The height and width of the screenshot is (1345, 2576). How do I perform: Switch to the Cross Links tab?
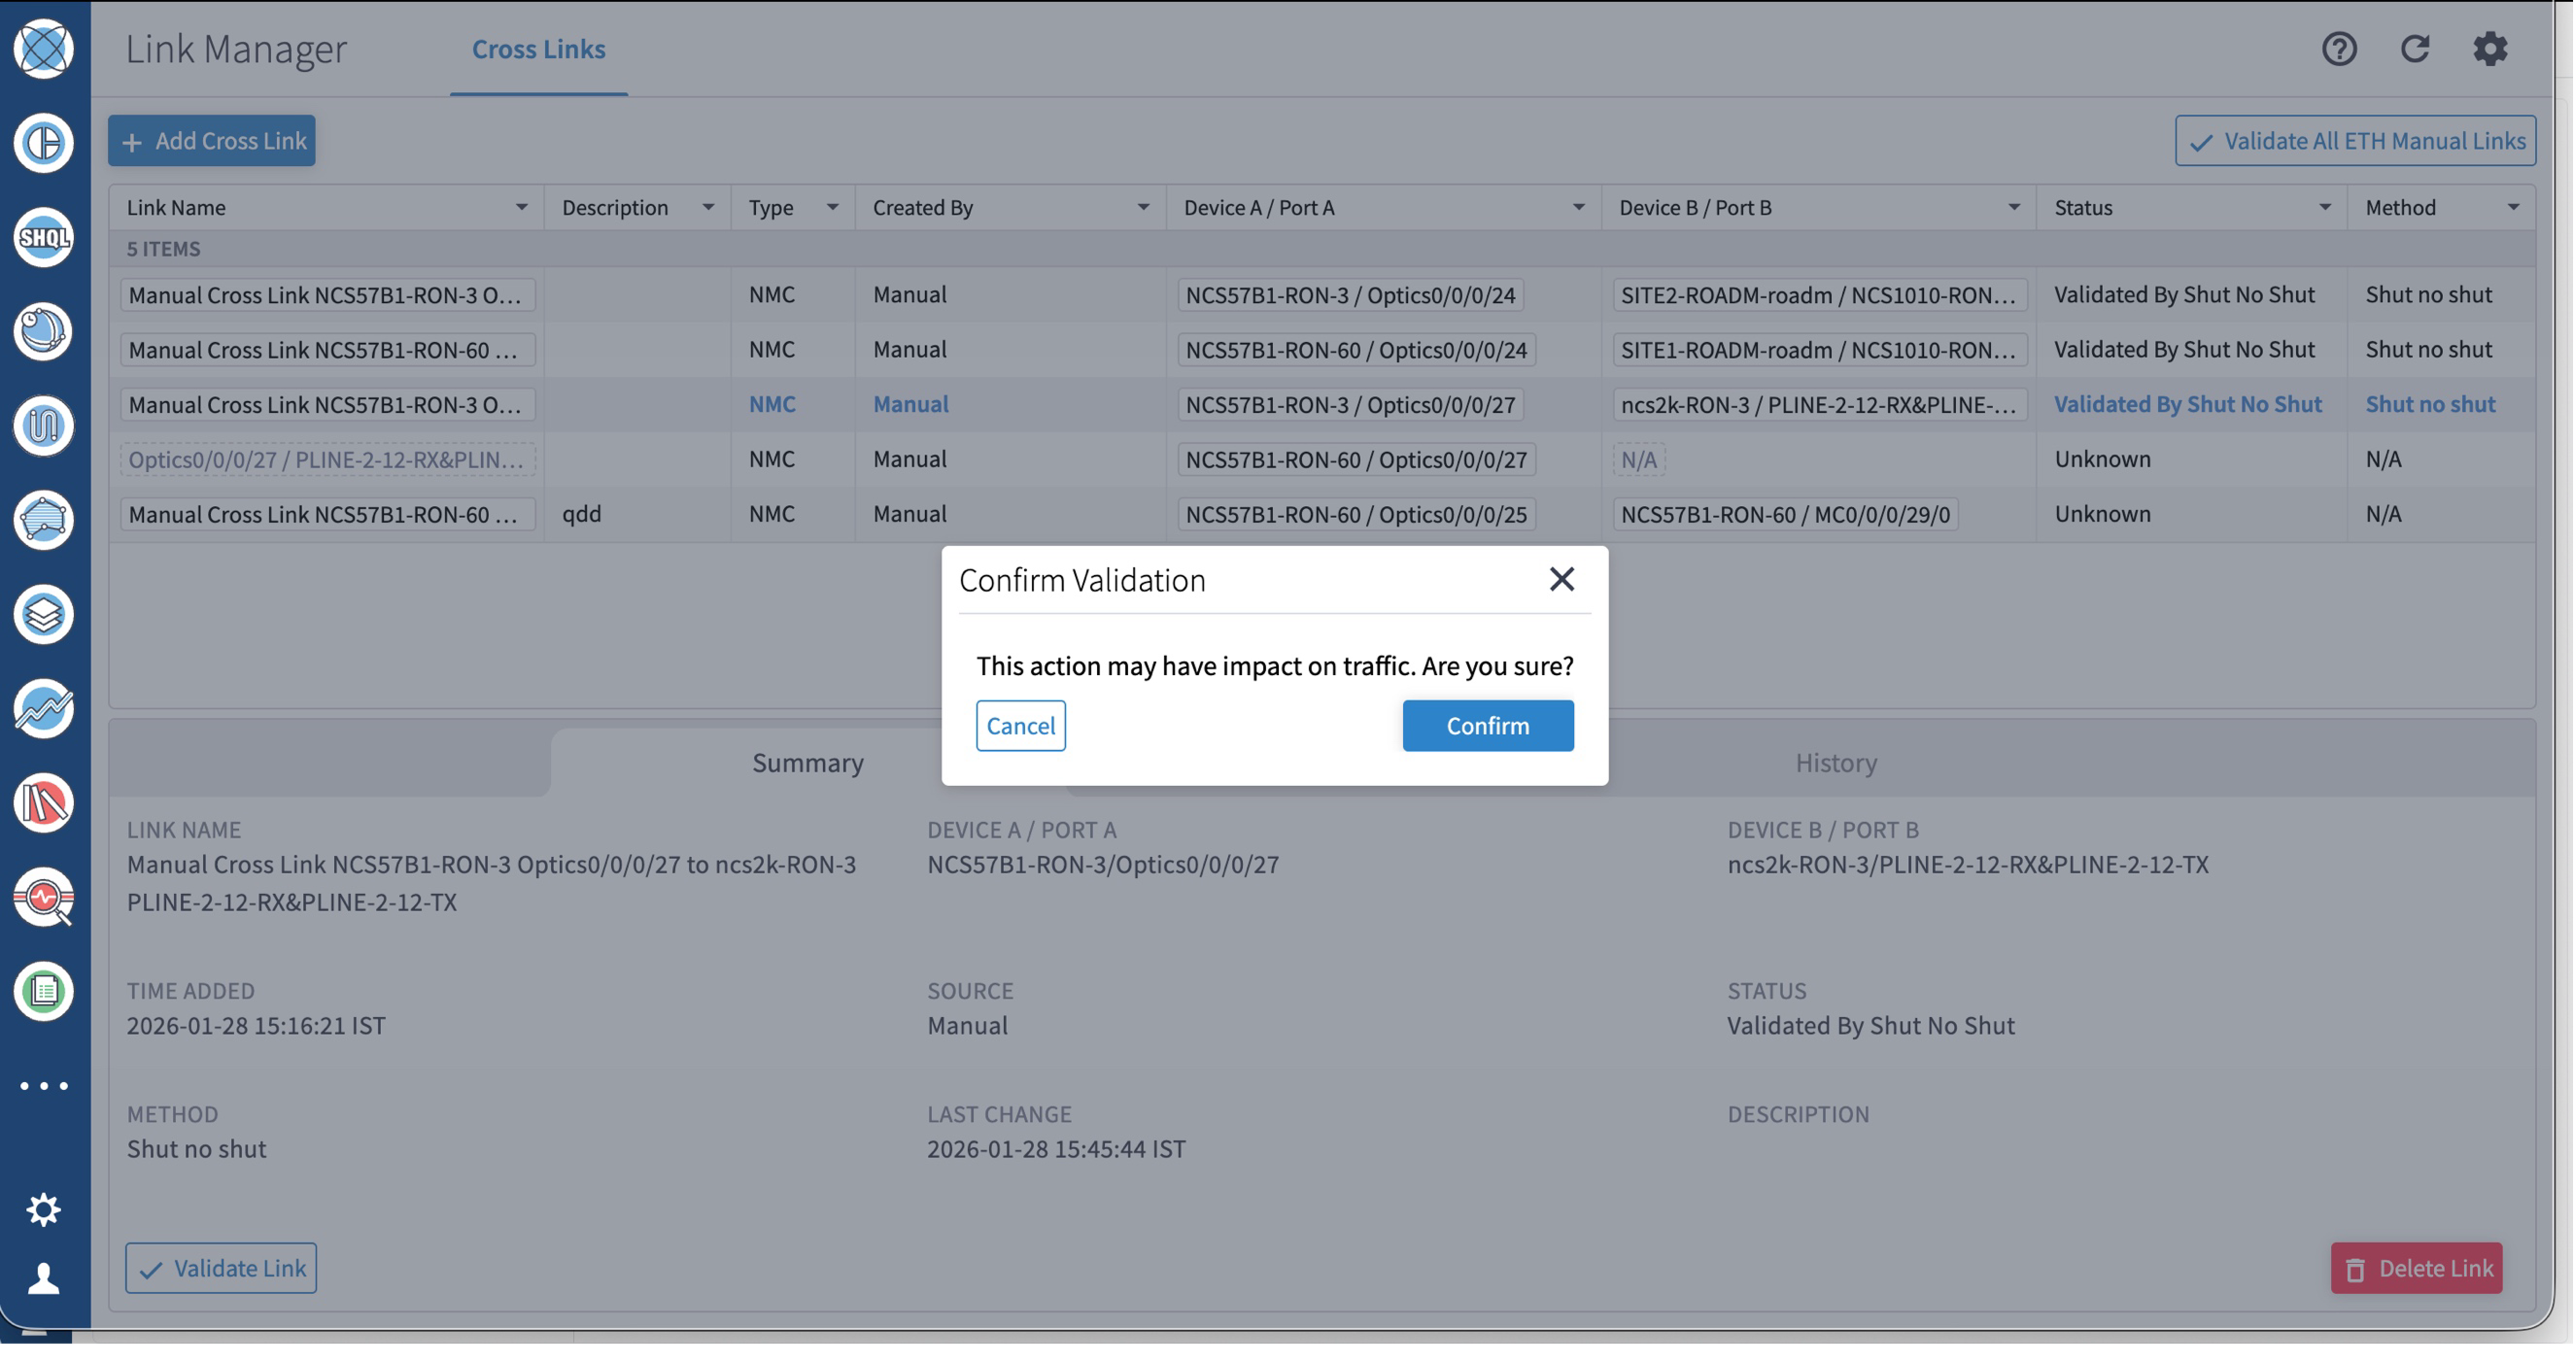pyautogui.click(x=538, y=48)
